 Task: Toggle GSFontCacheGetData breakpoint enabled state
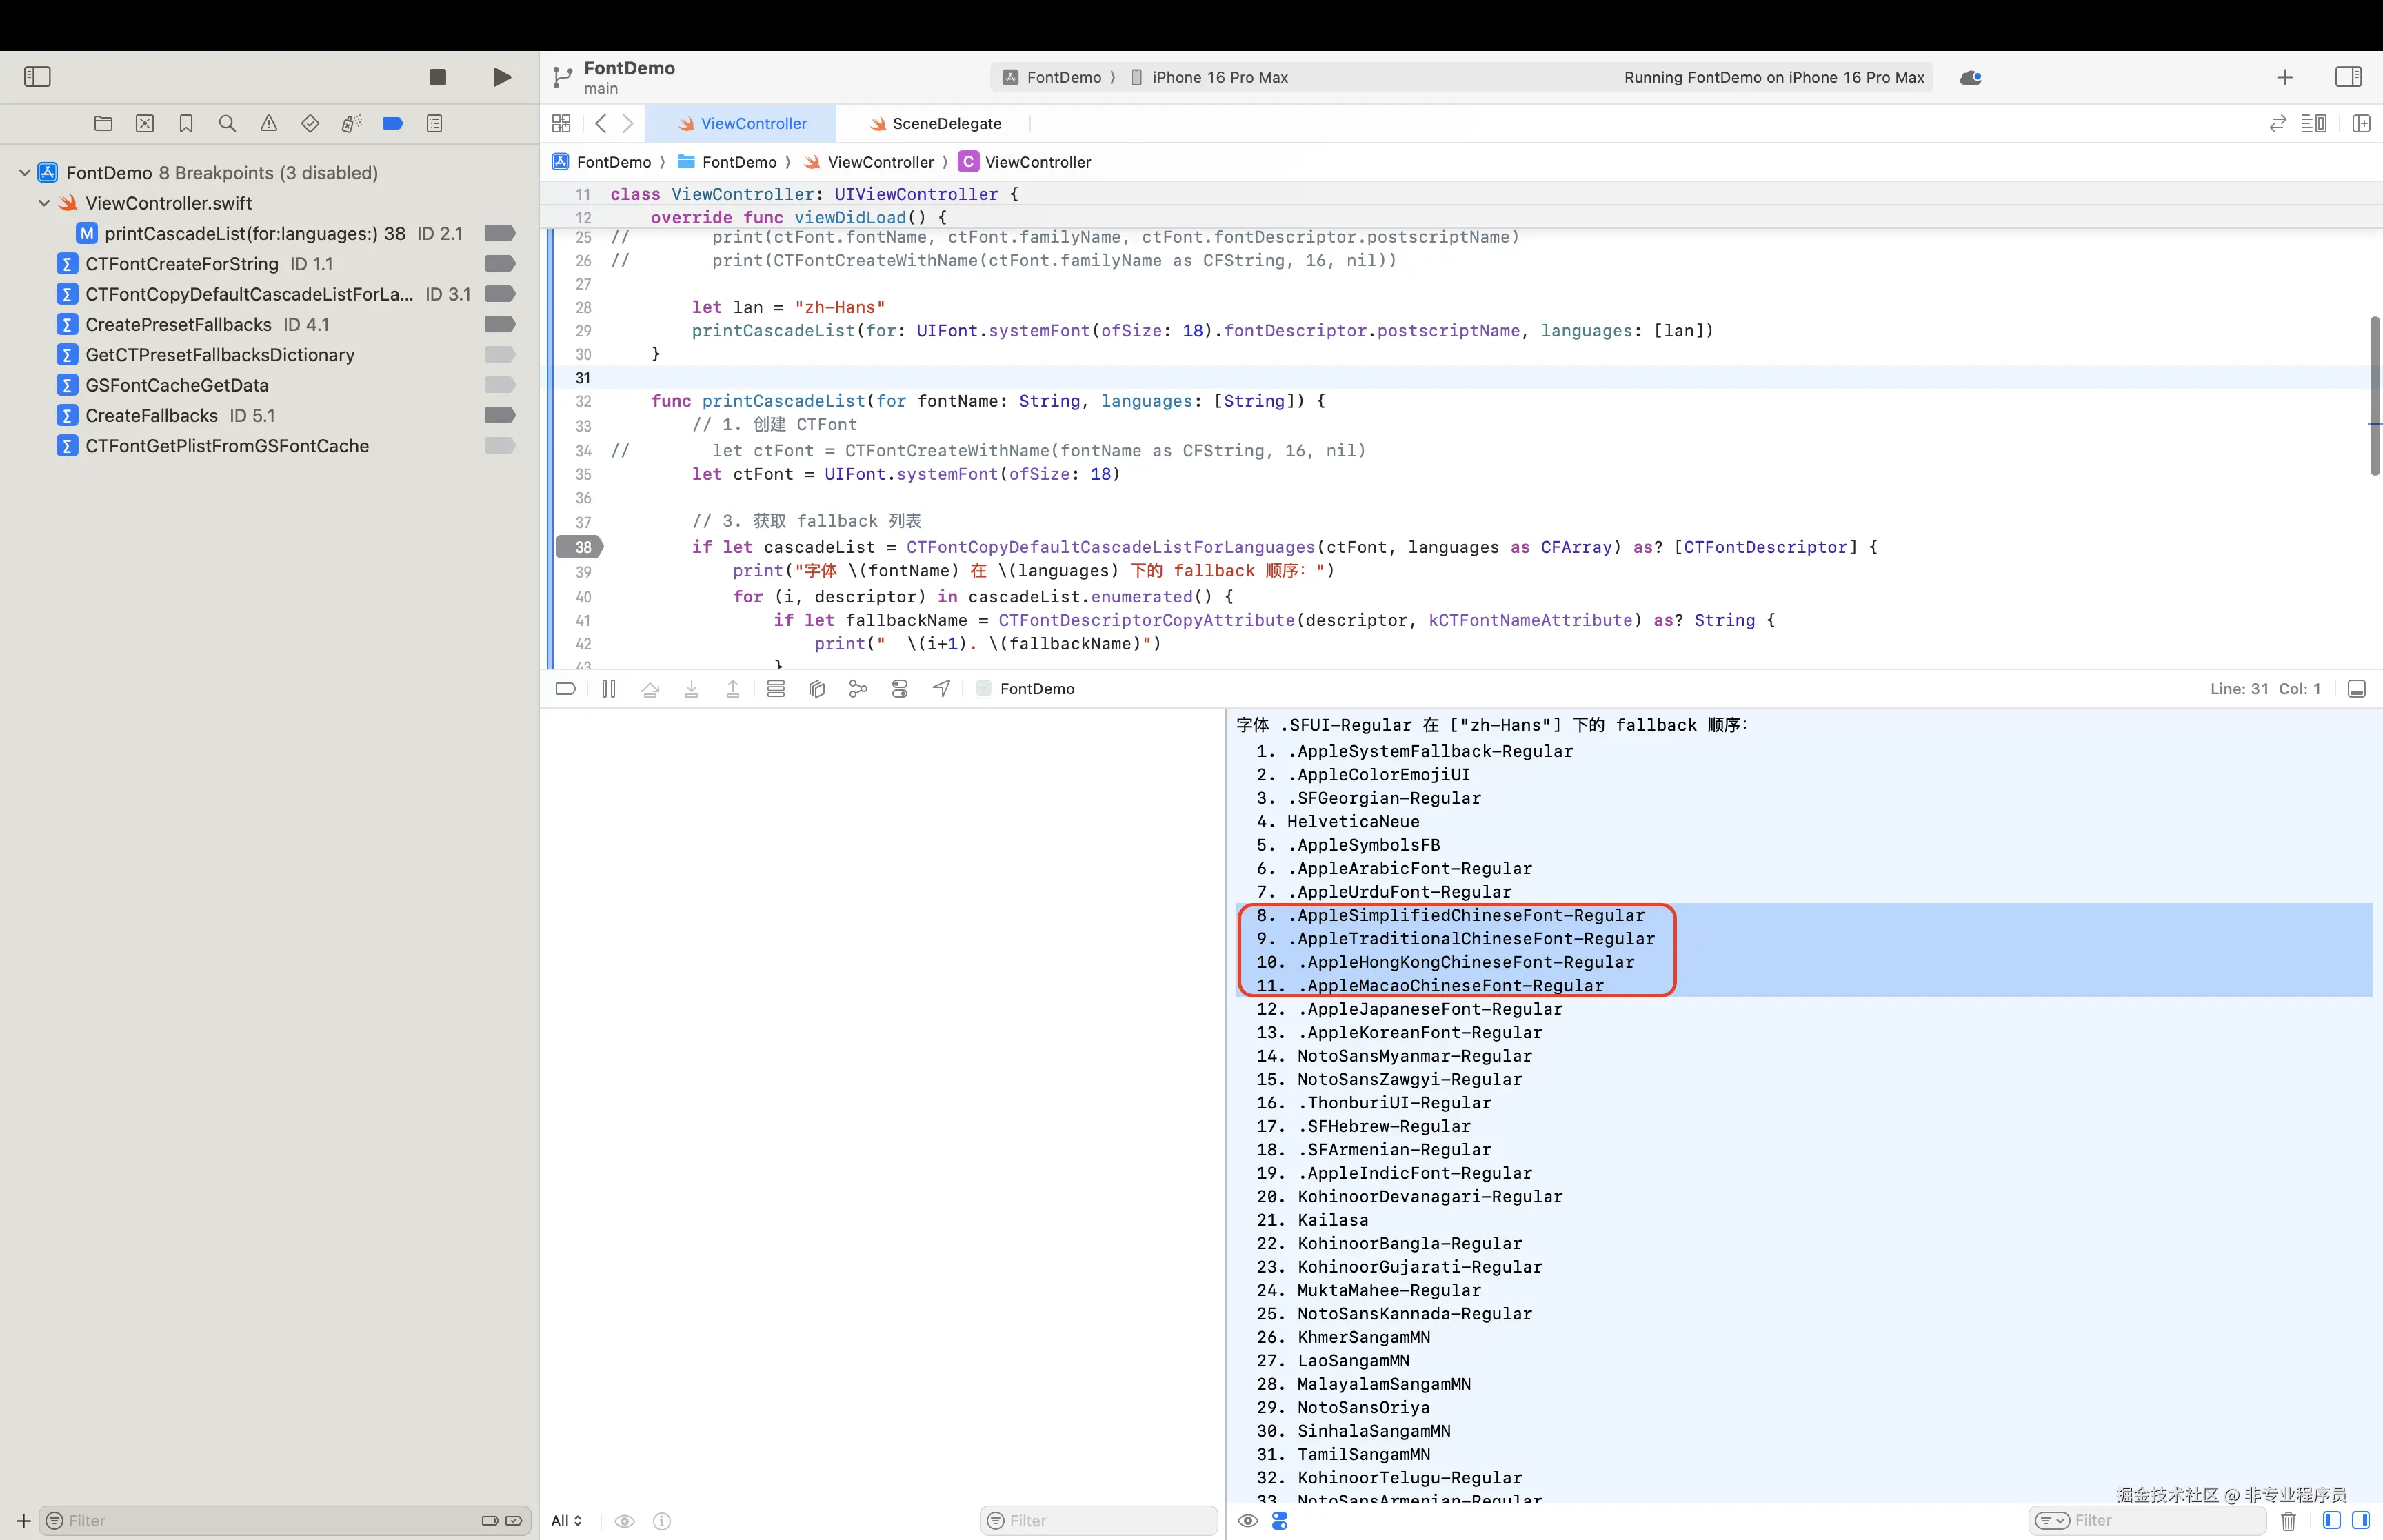click(499, 385)
